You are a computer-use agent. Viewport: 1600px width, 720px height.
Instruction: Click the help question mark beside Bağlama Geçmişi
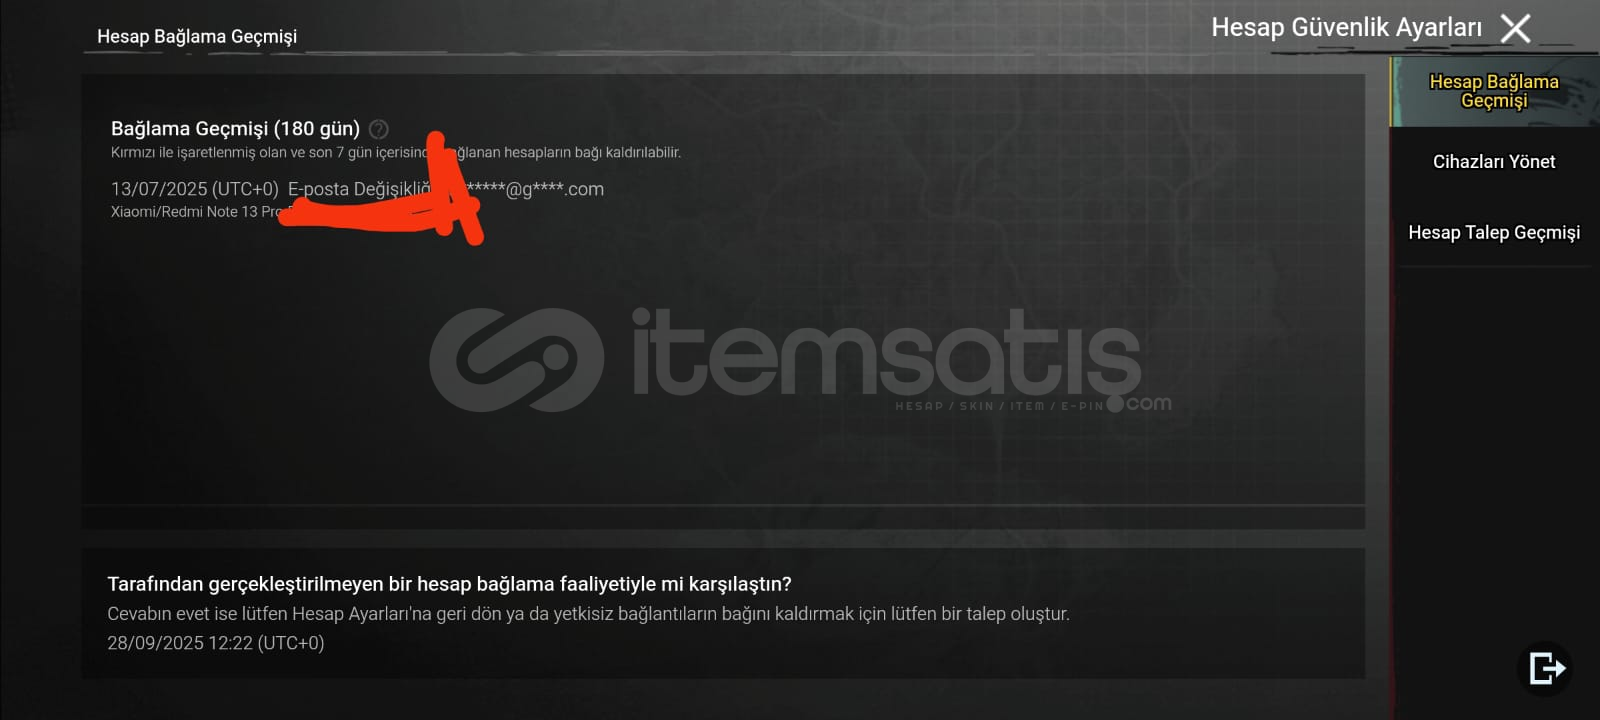pos(379,129)
